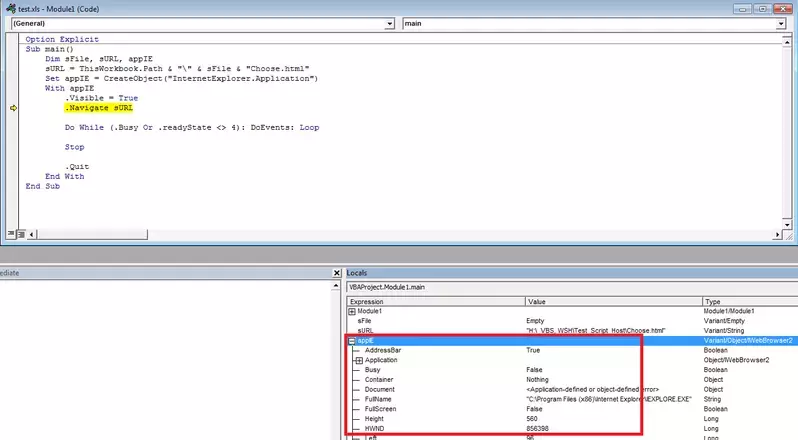Click the .Quit line in code
Viewport: 798px width, 440px height.
pyautogui.click(x=77, y=167)
